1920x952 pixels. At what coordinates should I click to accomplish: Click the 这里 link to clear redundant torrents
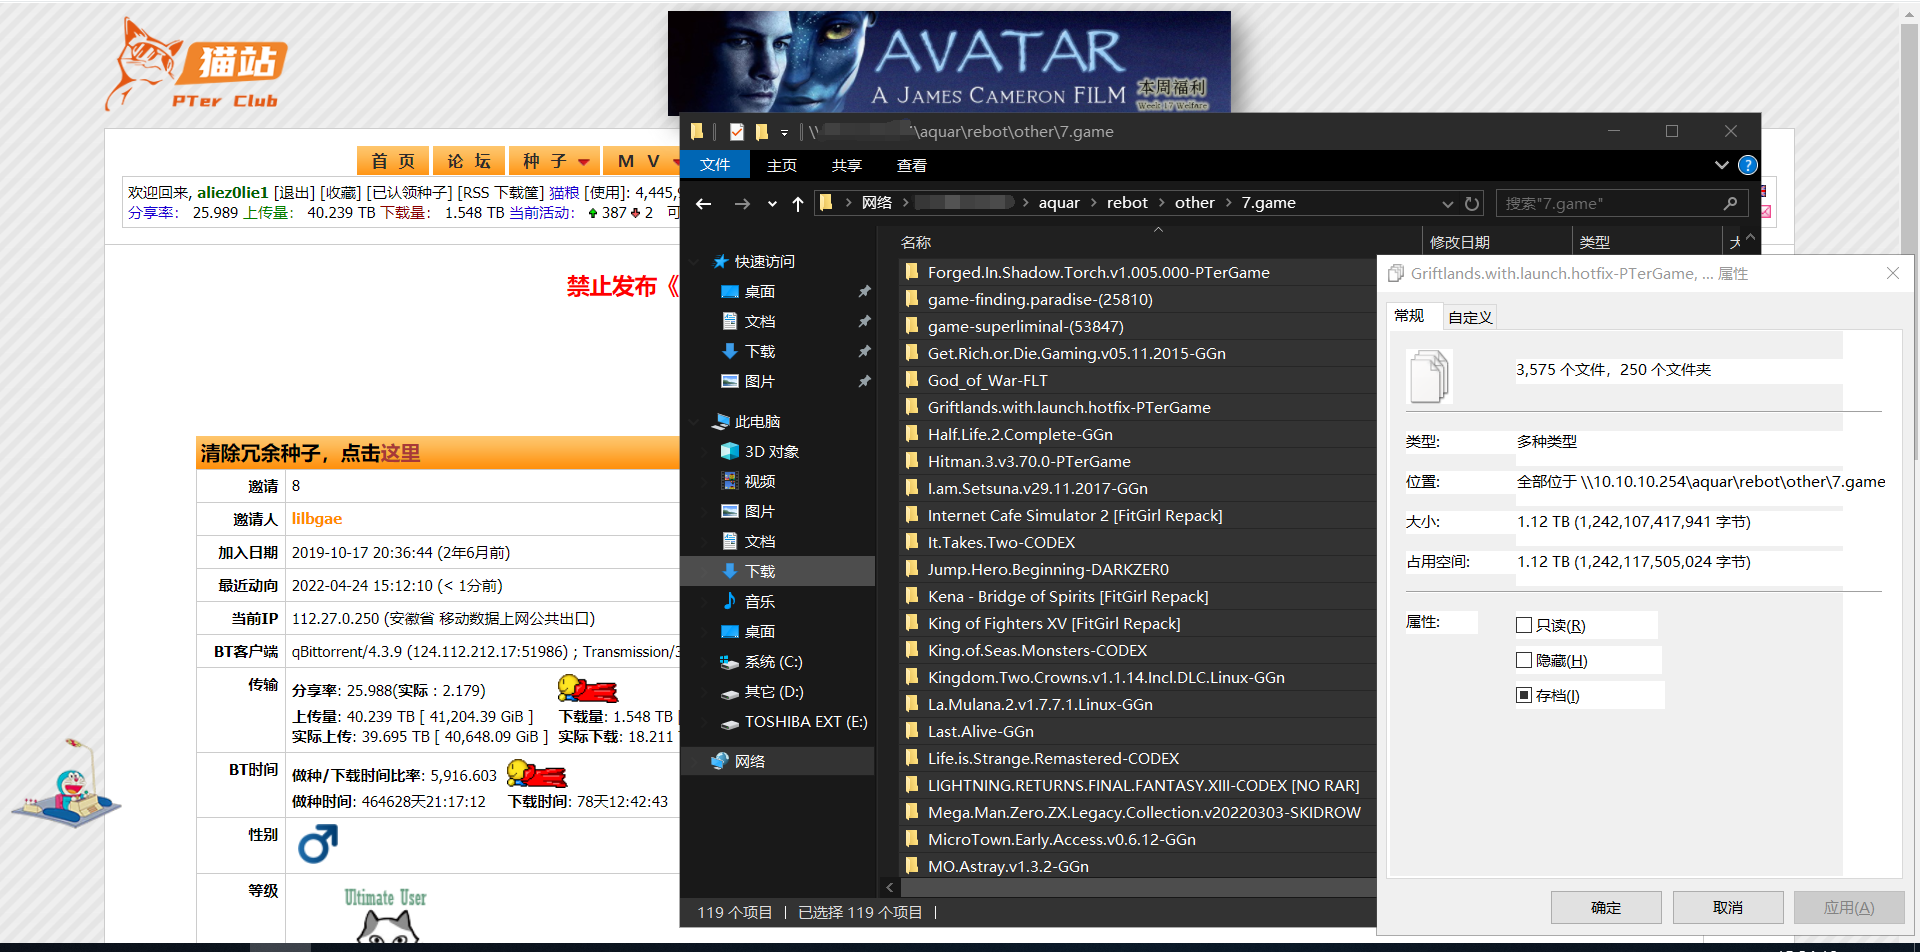tap(400, 454)
